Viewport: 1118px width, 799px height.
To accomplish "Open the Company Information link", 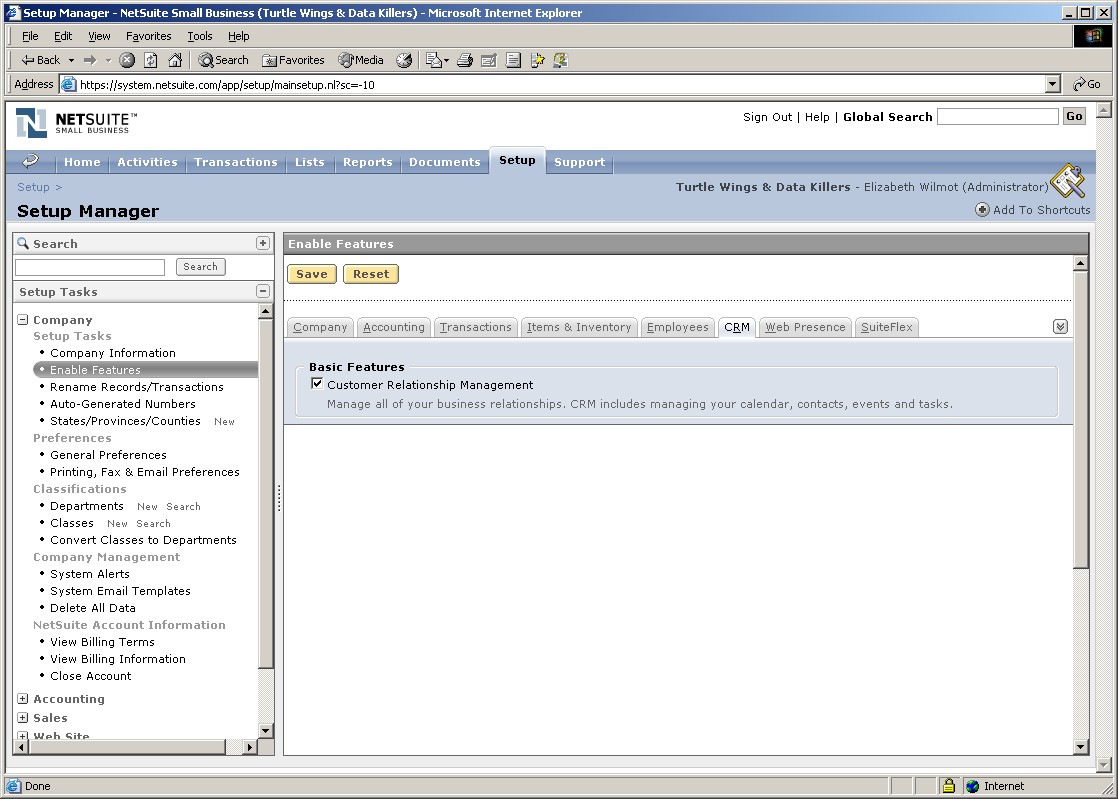I will [x=113, y=353].
